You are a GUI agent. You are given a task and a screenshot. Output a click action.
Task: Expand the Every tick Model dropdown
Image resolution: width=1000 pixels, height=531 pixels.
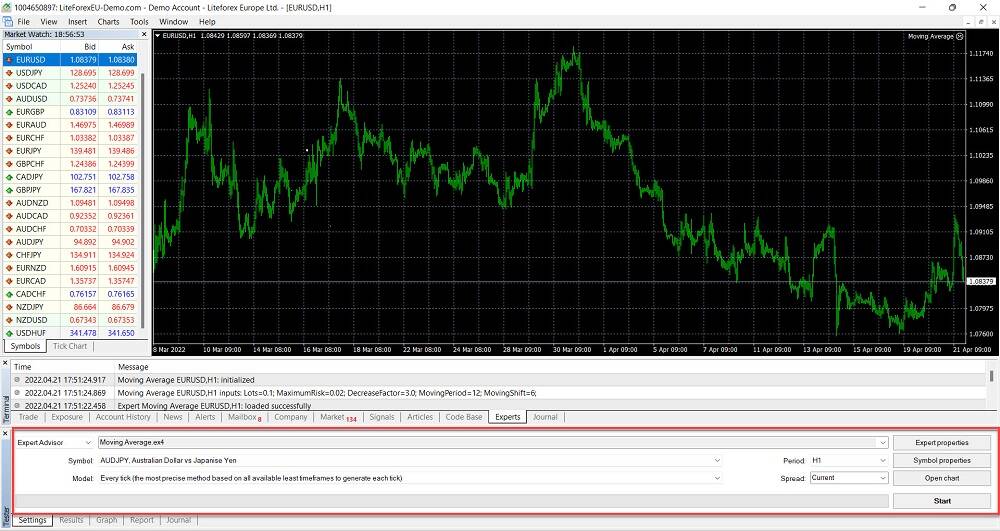click(717, 478)
